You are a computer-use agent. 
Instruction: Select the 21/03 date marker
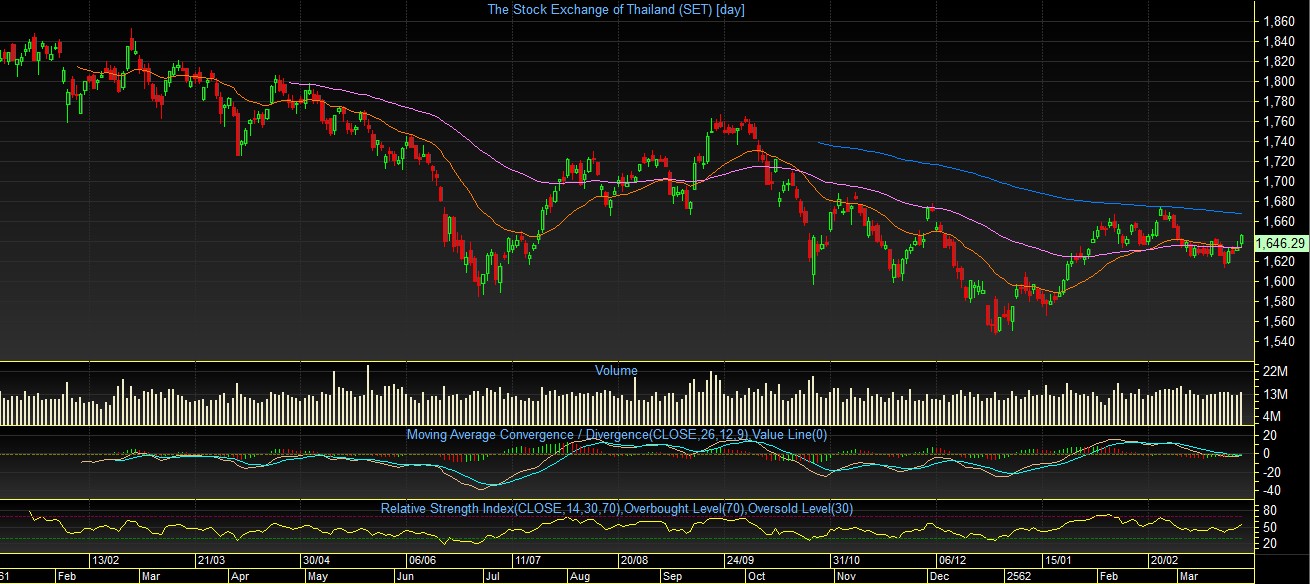211,560
